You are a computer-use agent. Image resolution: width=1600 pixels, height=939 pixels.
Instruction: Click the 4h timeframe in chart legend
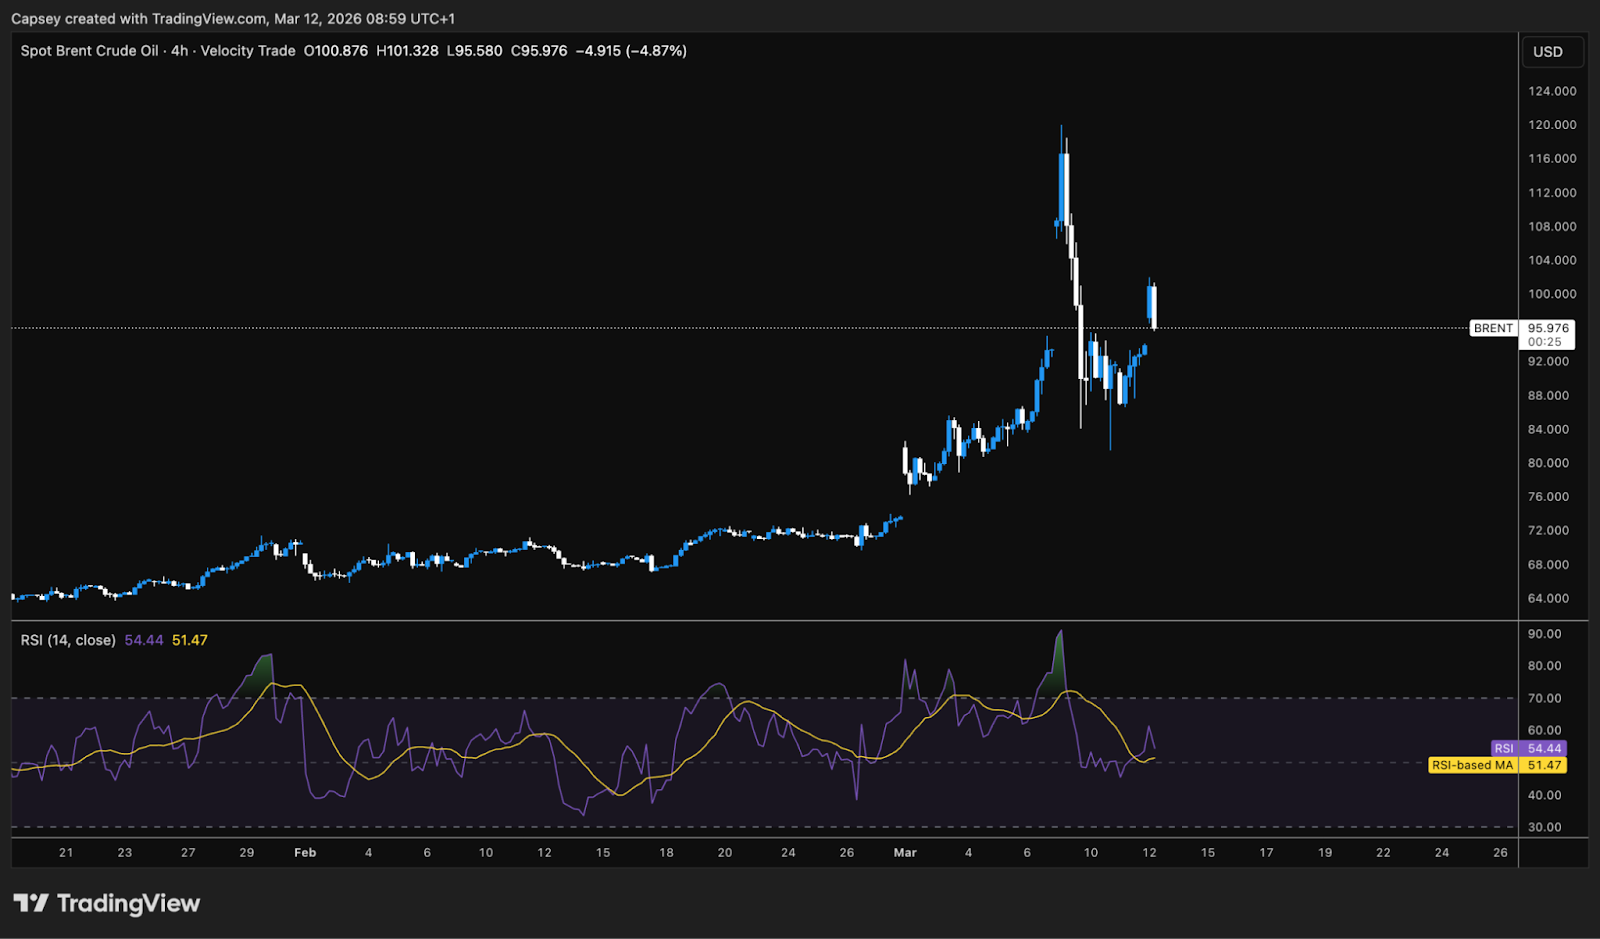tap(181, 50)
